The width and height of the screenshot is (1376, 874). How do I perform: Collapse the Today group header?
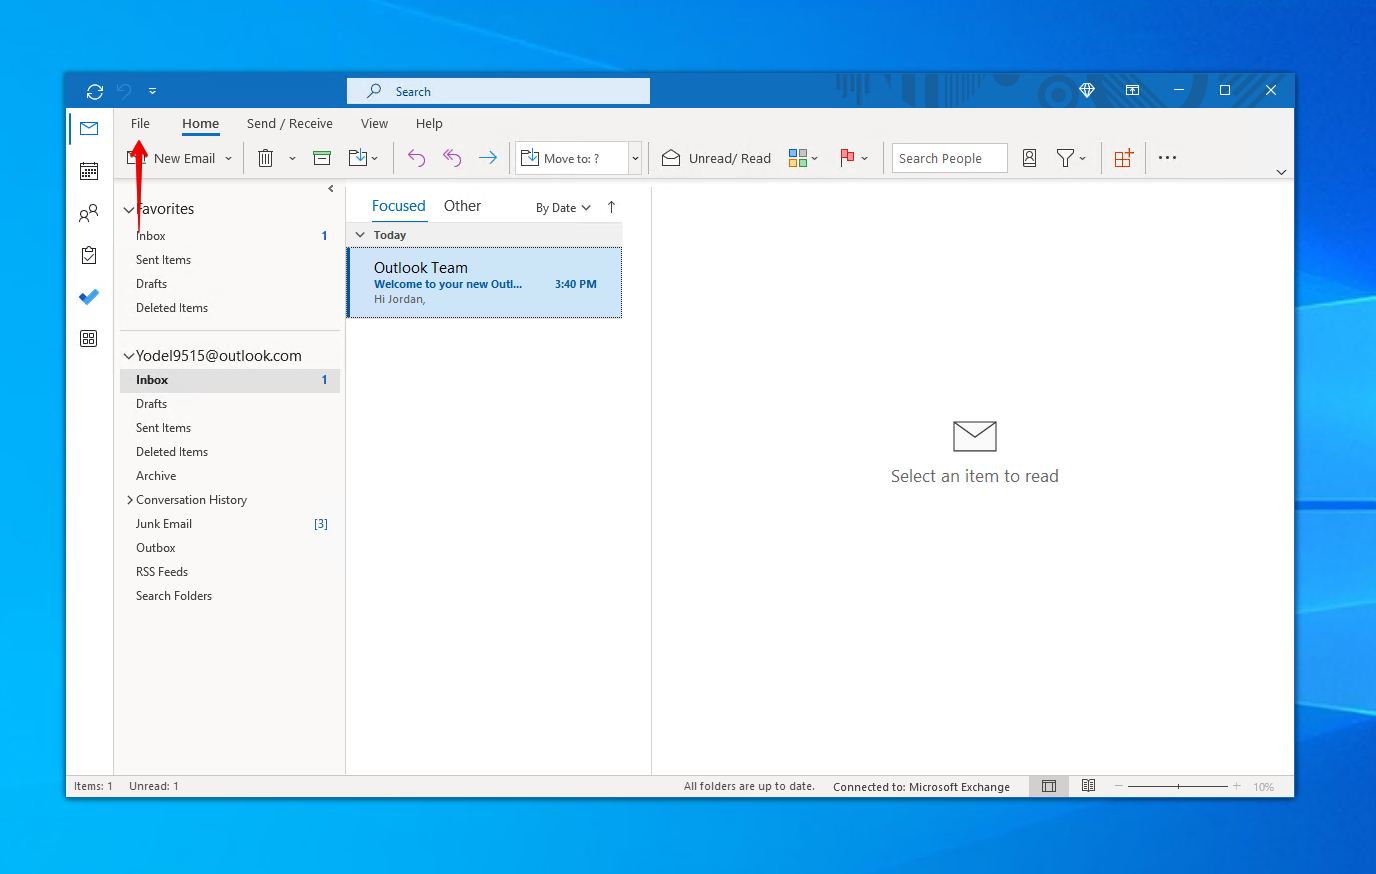coord(360,235)
